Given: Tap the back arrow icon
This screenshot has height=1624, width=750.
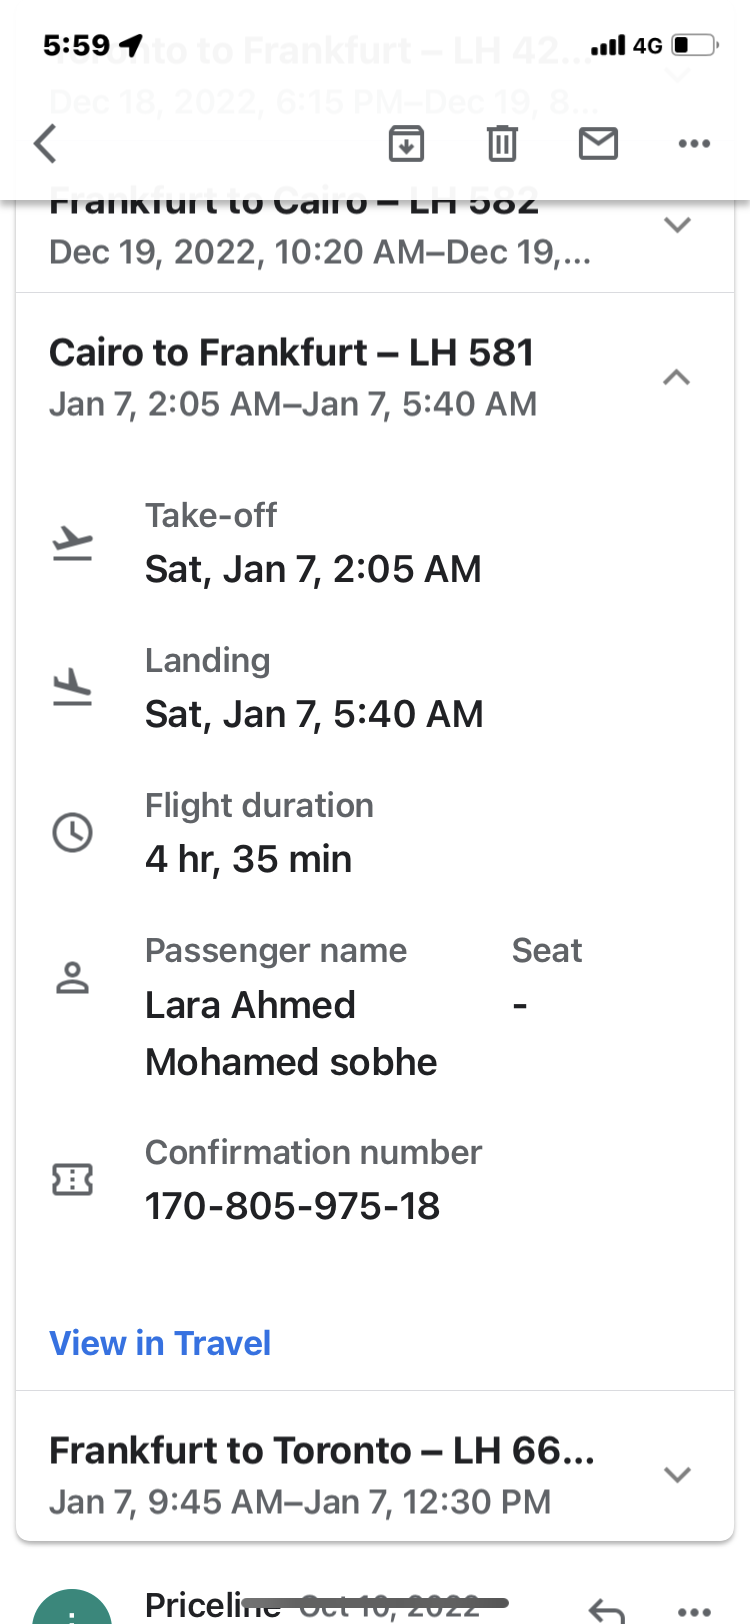Looking at the screenshot, I should pyautogui.click(x=45, y=144).
